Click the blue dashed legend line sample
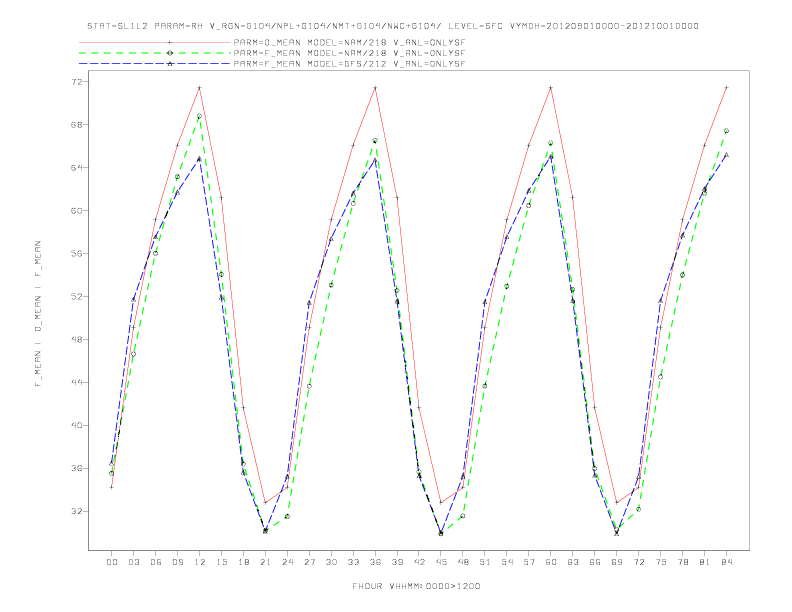Screen dimensions: 792x612 pos(155,64)
